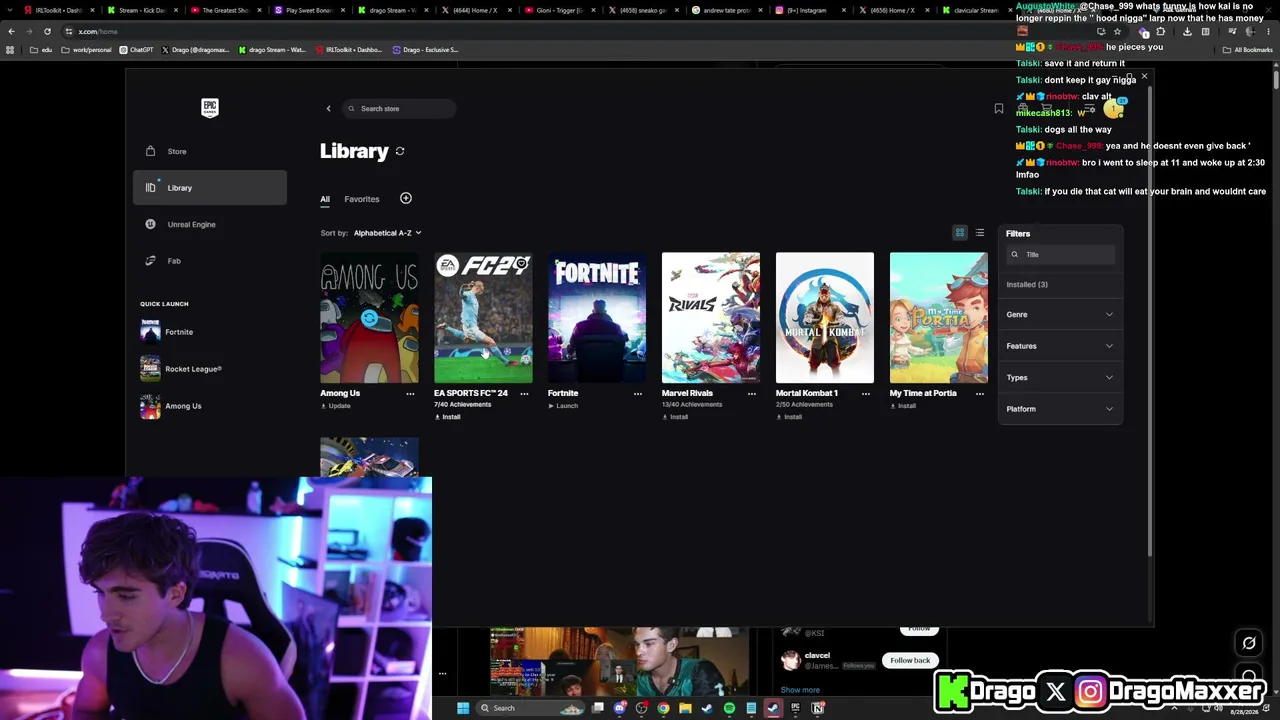Image resolution: width=1280 pixels, height=720 pixels.
Task: Click the Epic Games logo in the sidebar
Action: 210,108
